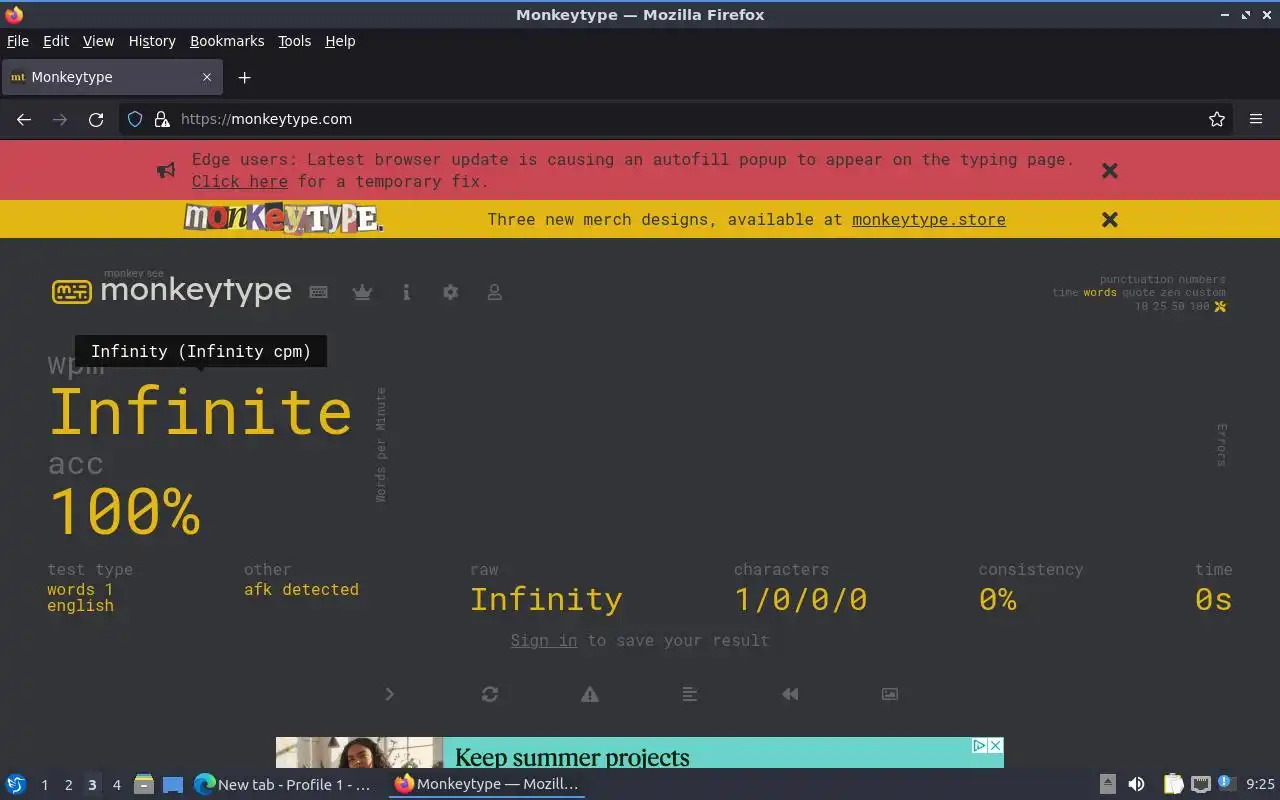Bookmark this page with the star icon

pos(1217,119)
